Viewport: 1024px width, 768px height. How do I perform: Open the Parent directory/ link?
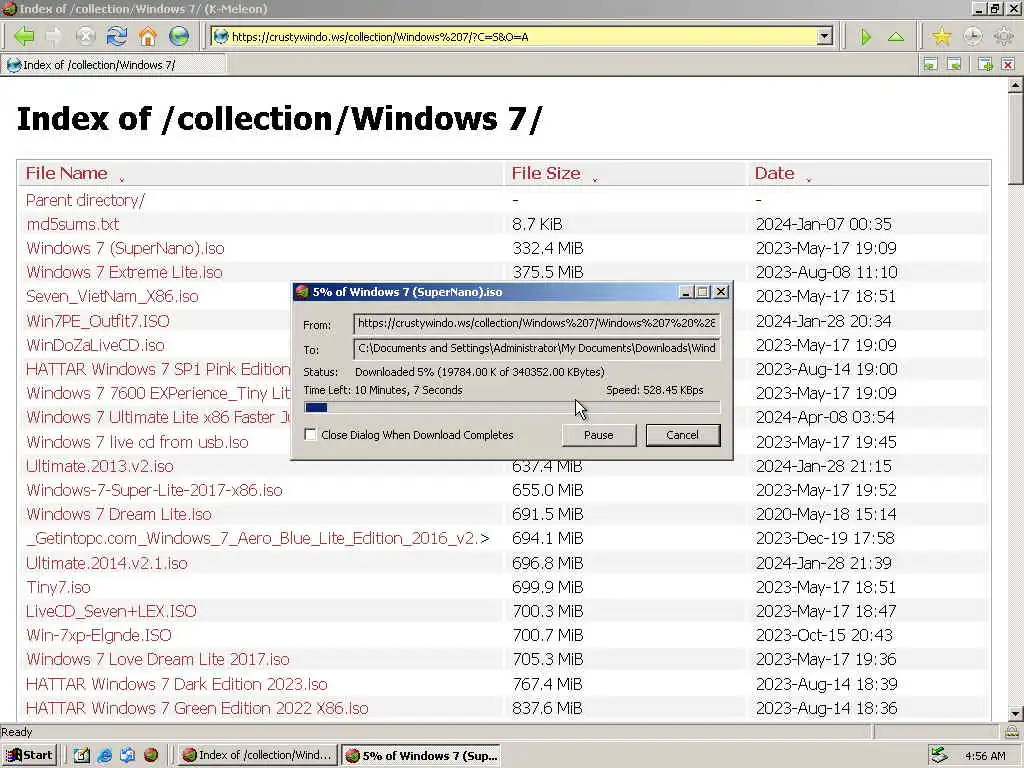tap(86, 200)
